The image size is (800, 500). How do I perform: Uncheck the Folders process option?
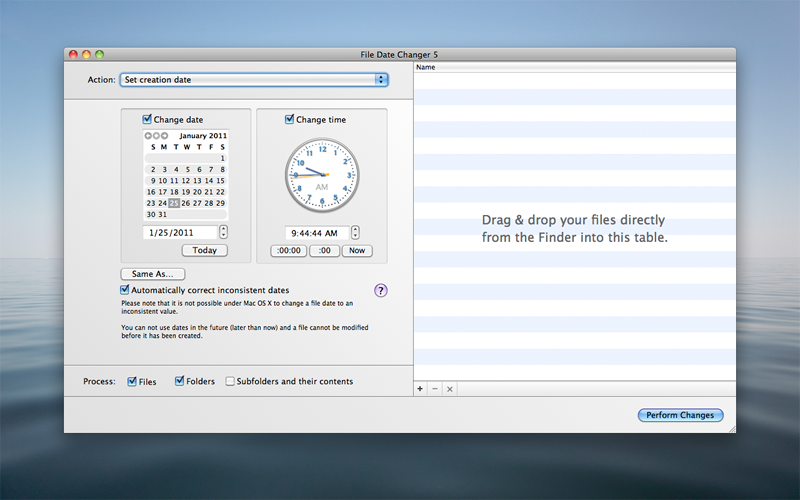click(x=179, y=381)
